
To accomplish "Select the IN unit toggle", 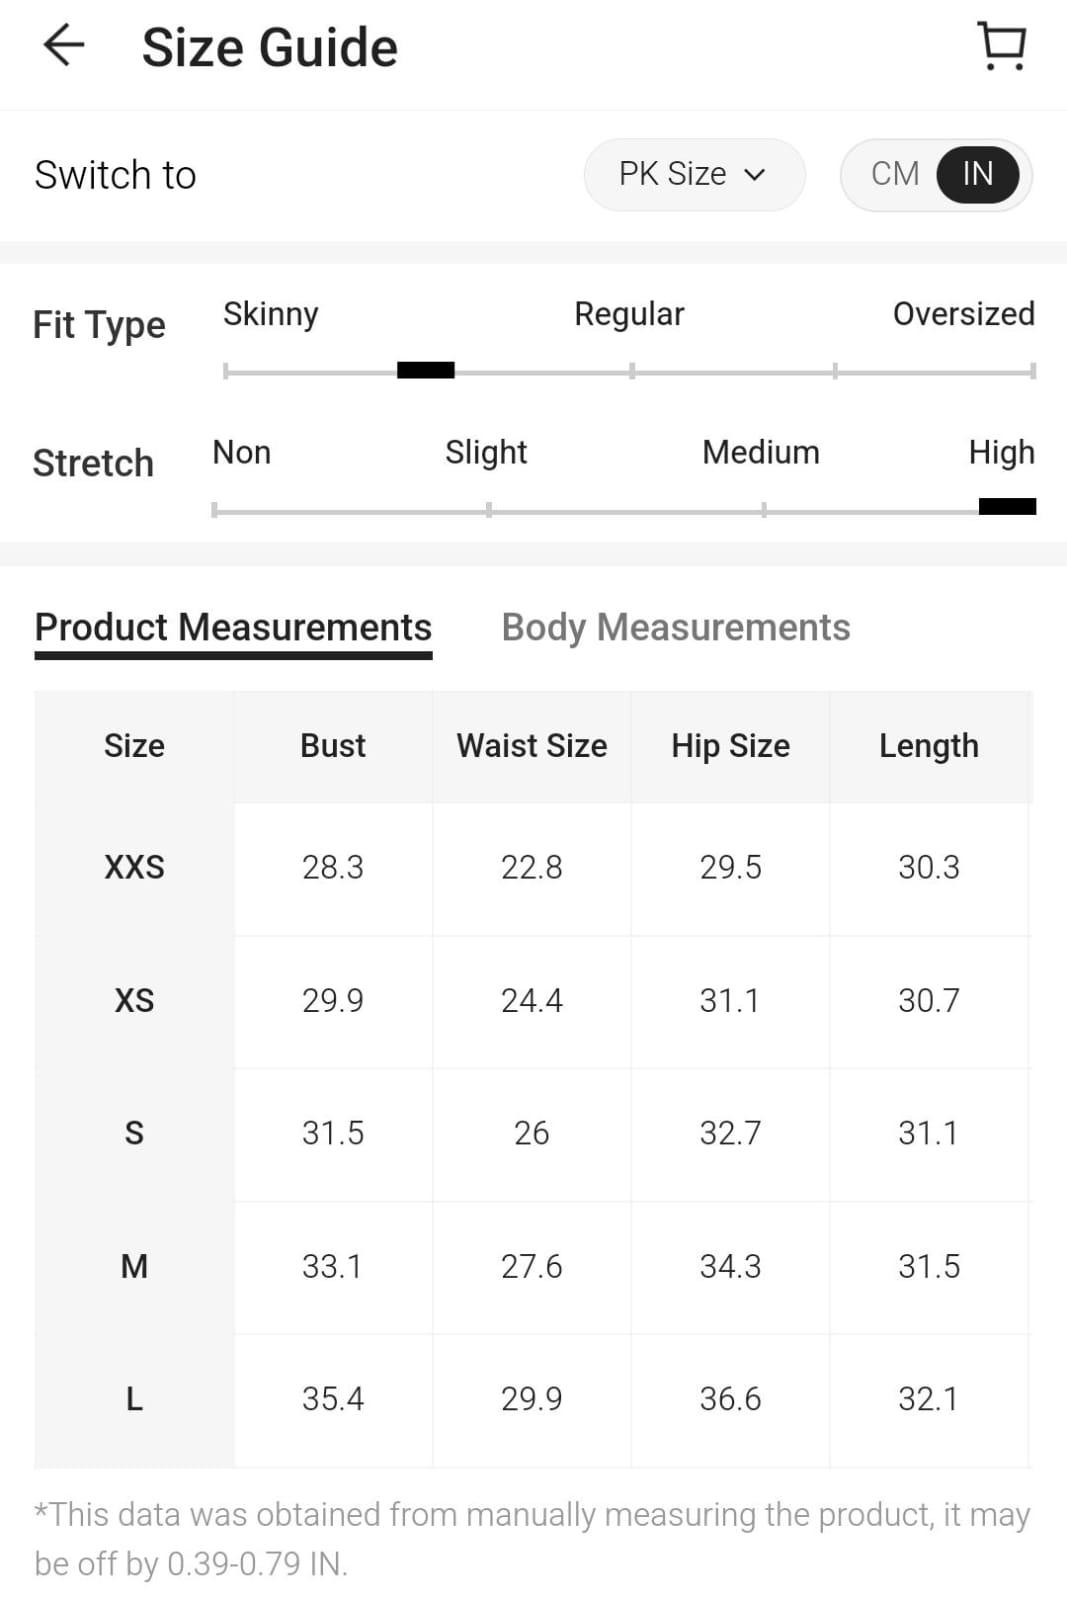I will click(977, 174).
